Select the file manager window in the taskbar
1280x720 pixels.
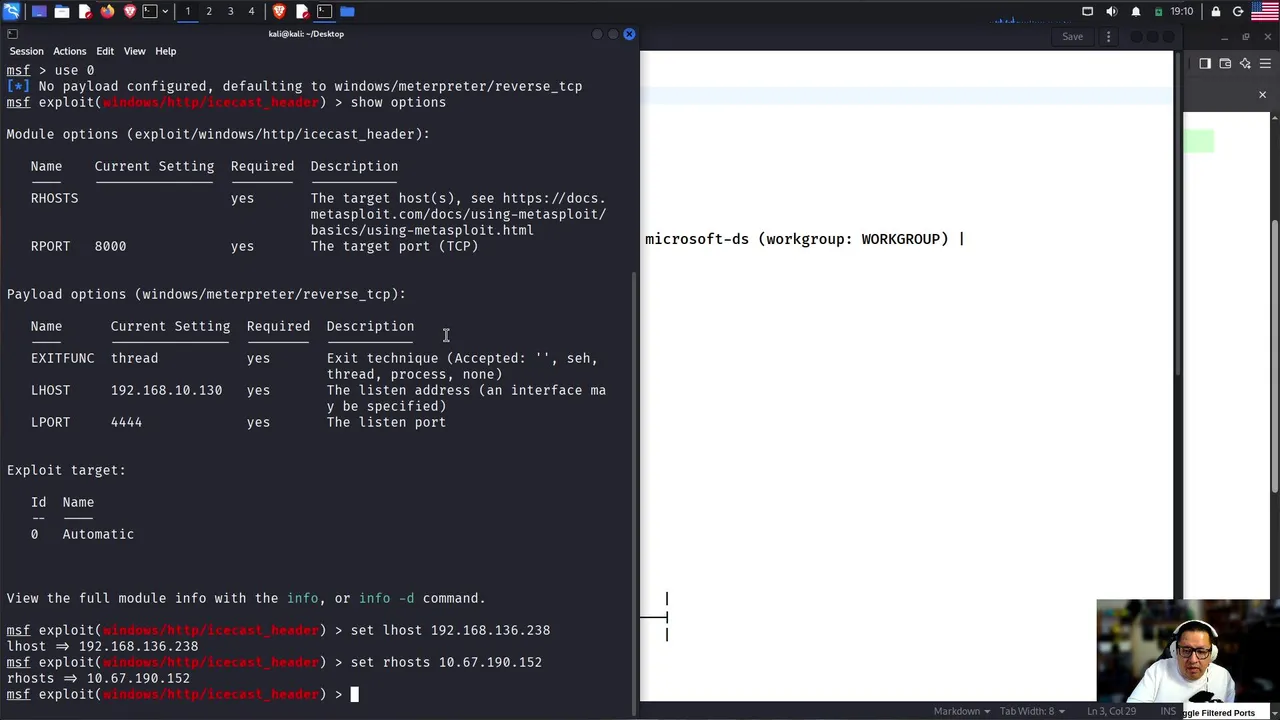click(x=347, y=11)
